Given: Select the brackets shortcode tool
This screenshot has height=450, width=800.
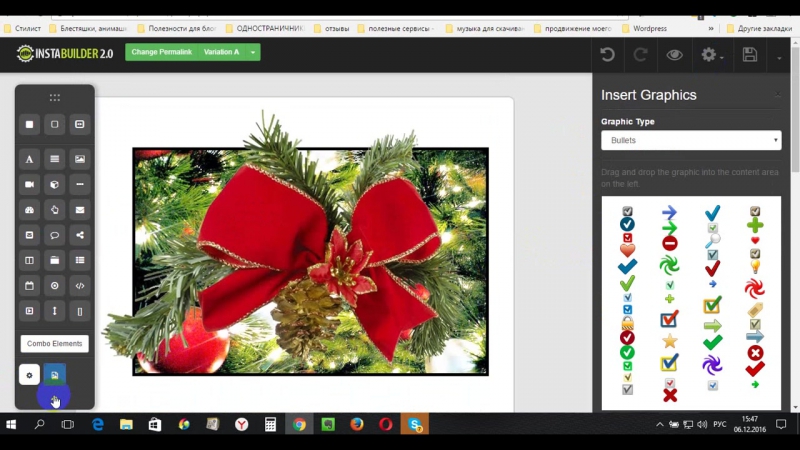Looking at the screenshot, I should 80,311.
